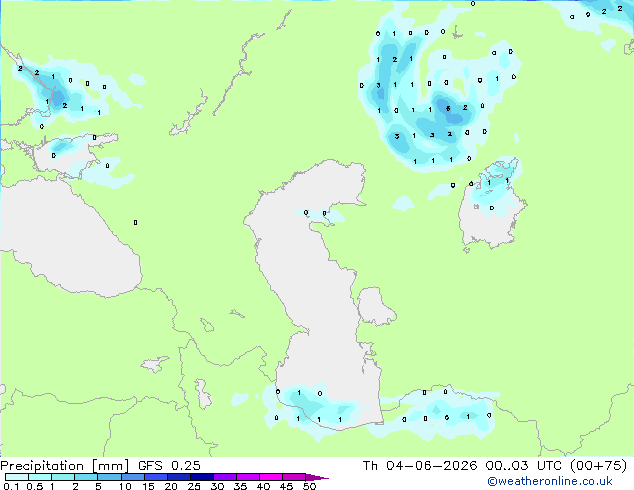Select the 2–5 mm legend color swatch
Viewport: 634px width, 490px height.
[86, 477]
